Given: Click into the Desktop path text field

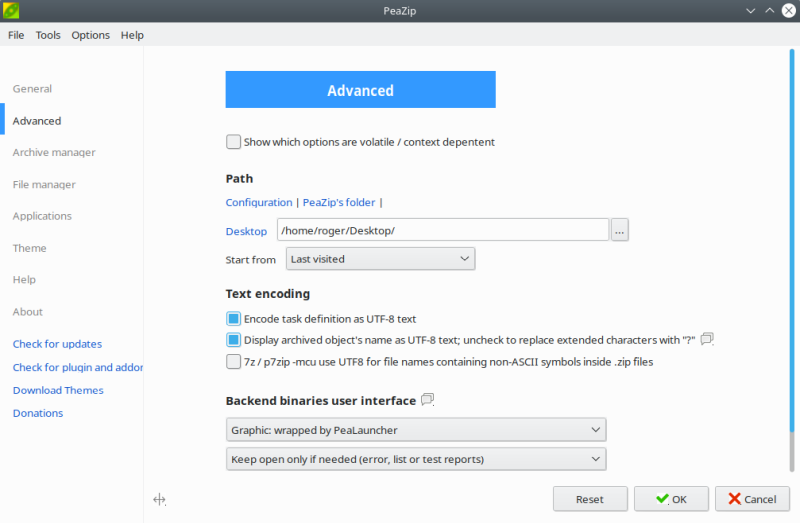Looking at the screenshot, I should point(443,231).
